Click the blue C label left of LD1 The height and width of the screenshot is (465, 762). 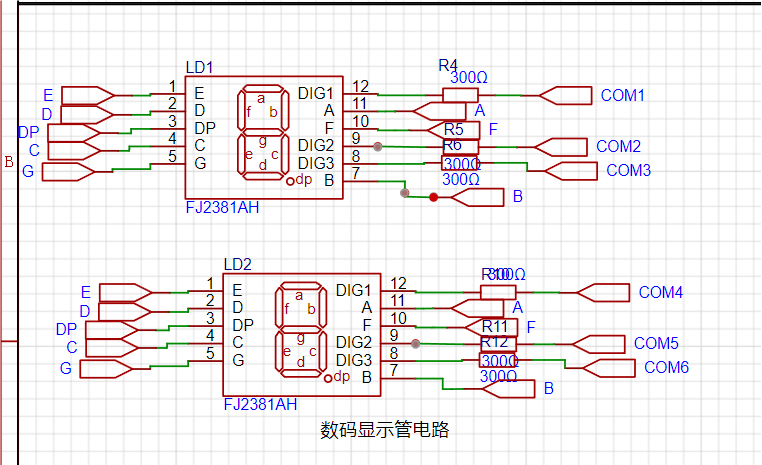coord(34,150)
